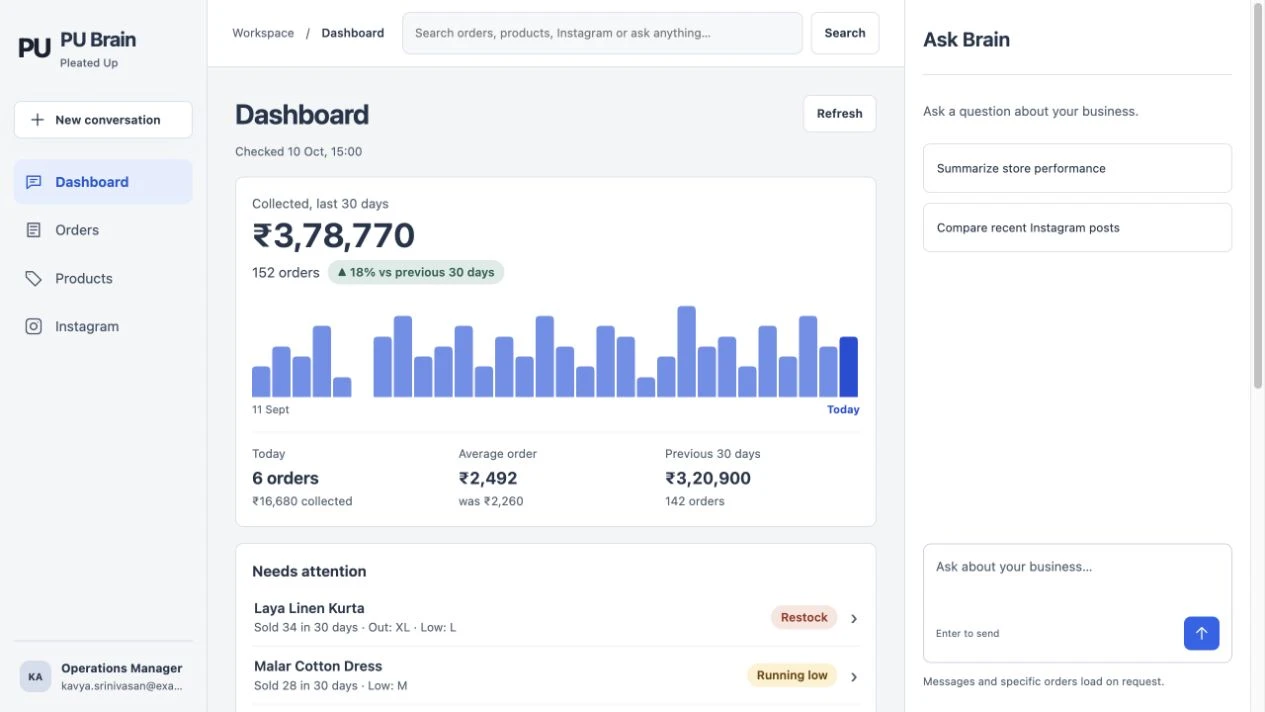Click the Operations Manager name
Viewport: 1265px width, 712px height.
tap(122, 668)
